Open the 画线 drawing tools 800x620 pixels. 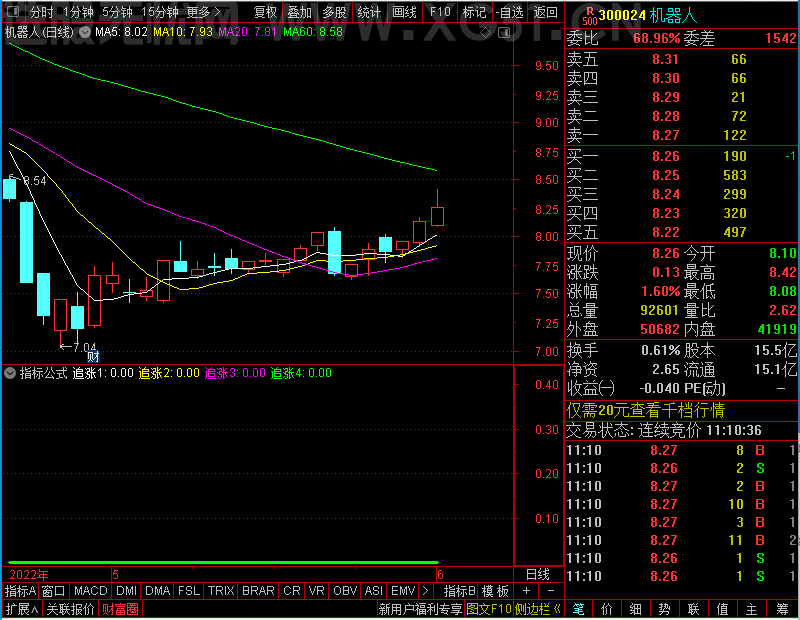click(405, 12)
